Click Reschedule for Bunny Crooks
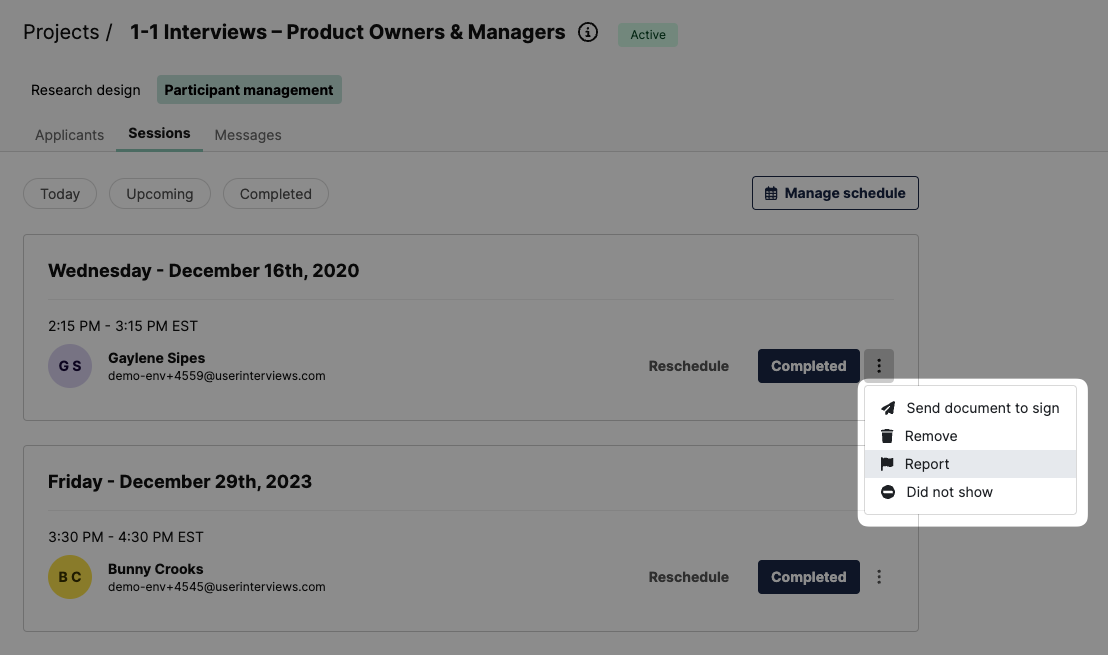The height and width of the screenshot is (655, 1108). (x=688, y=577)
